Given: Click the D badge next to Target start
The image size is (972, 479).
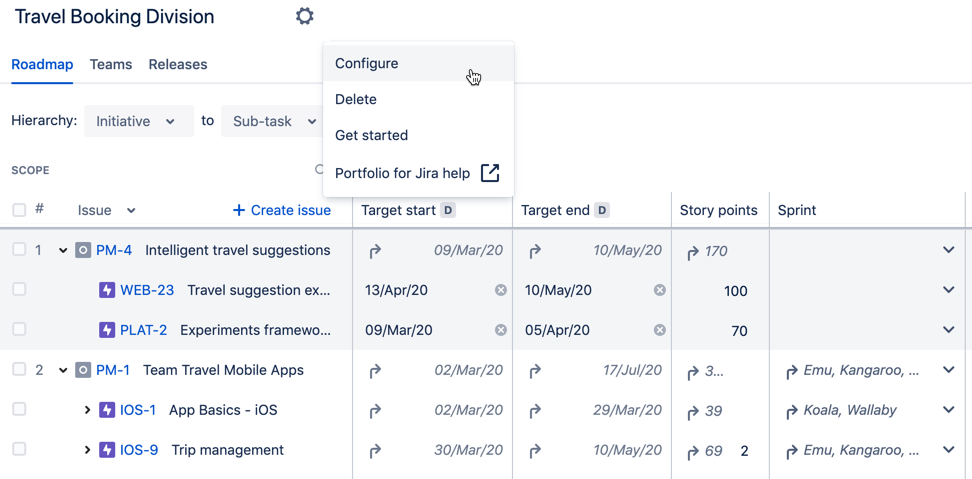Looking at the screenshot, I should pyautogui.click(x=448, y=210).
